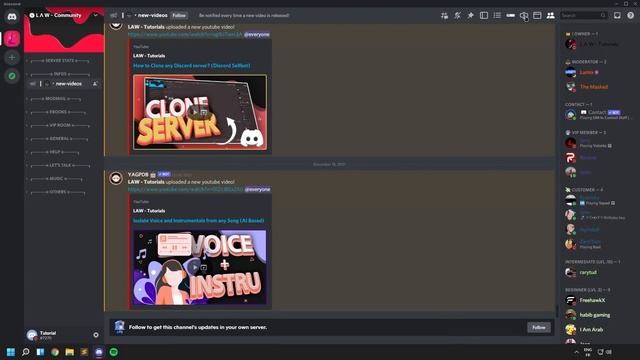
Task: Open 'How to Clone any Discord server' title link
Action: [x=191, y=66]
